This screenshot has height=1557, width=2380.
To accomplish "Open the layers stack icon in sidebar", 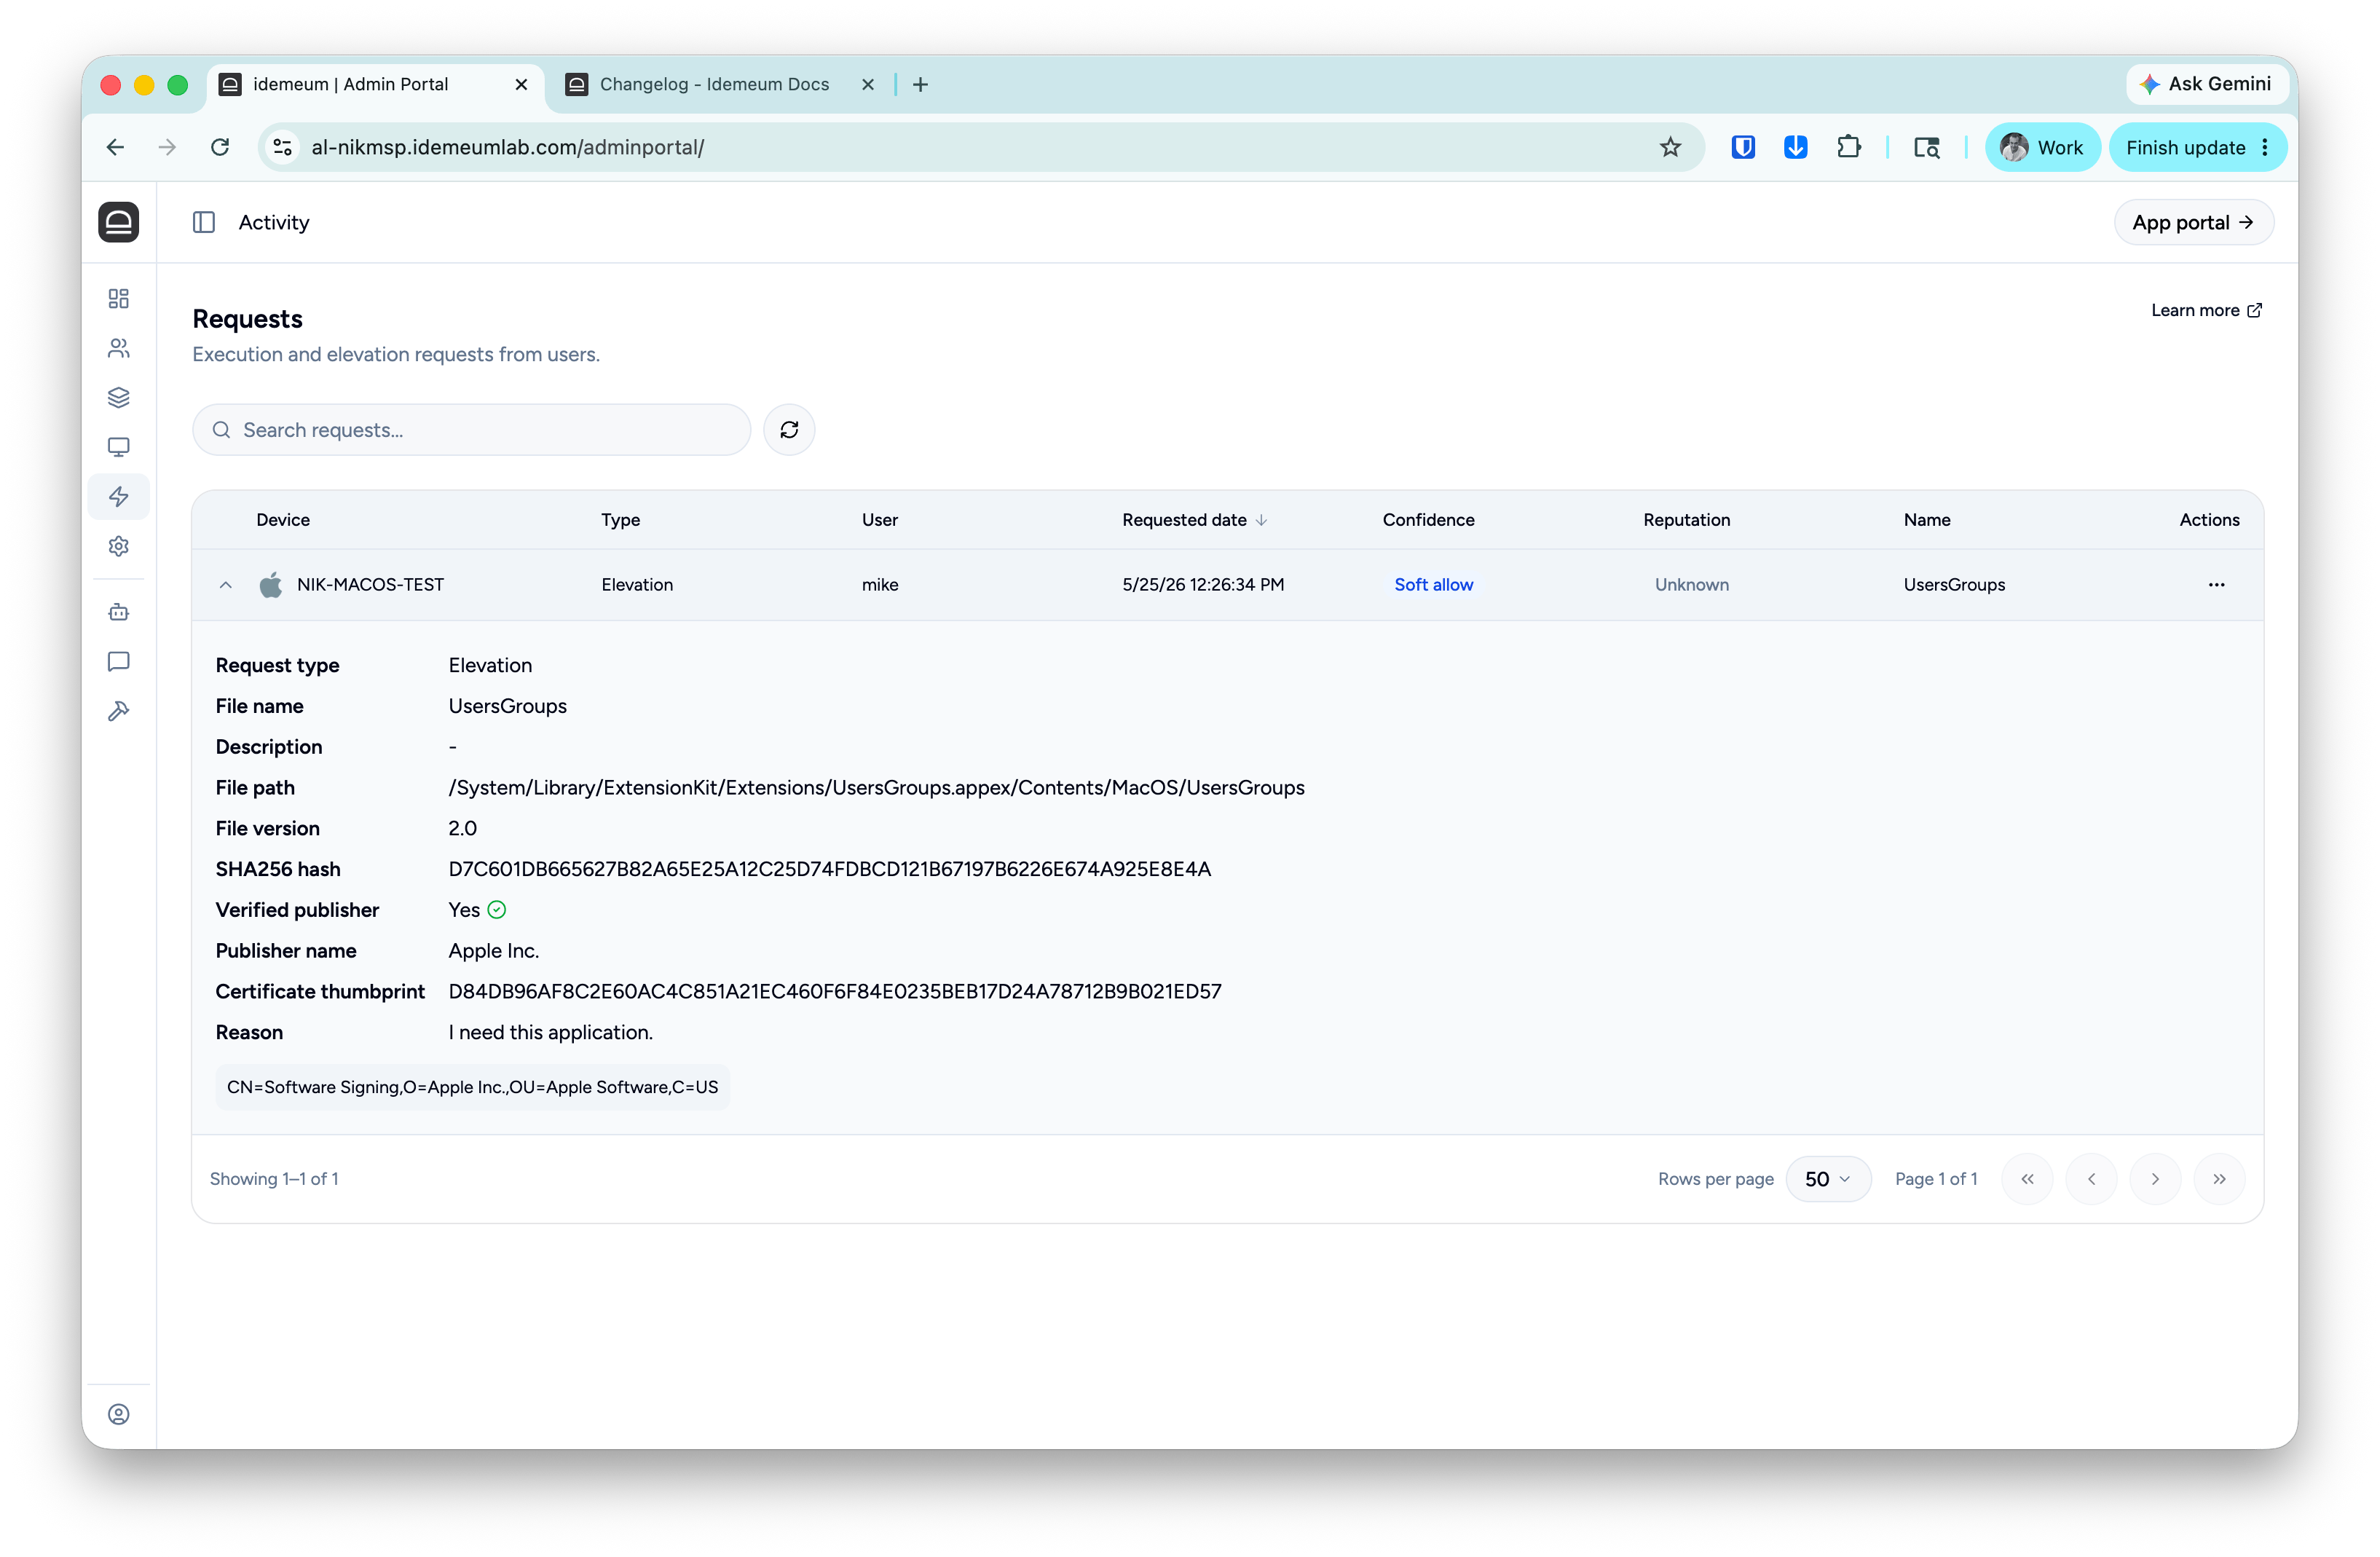I will (x=118, y=397).
